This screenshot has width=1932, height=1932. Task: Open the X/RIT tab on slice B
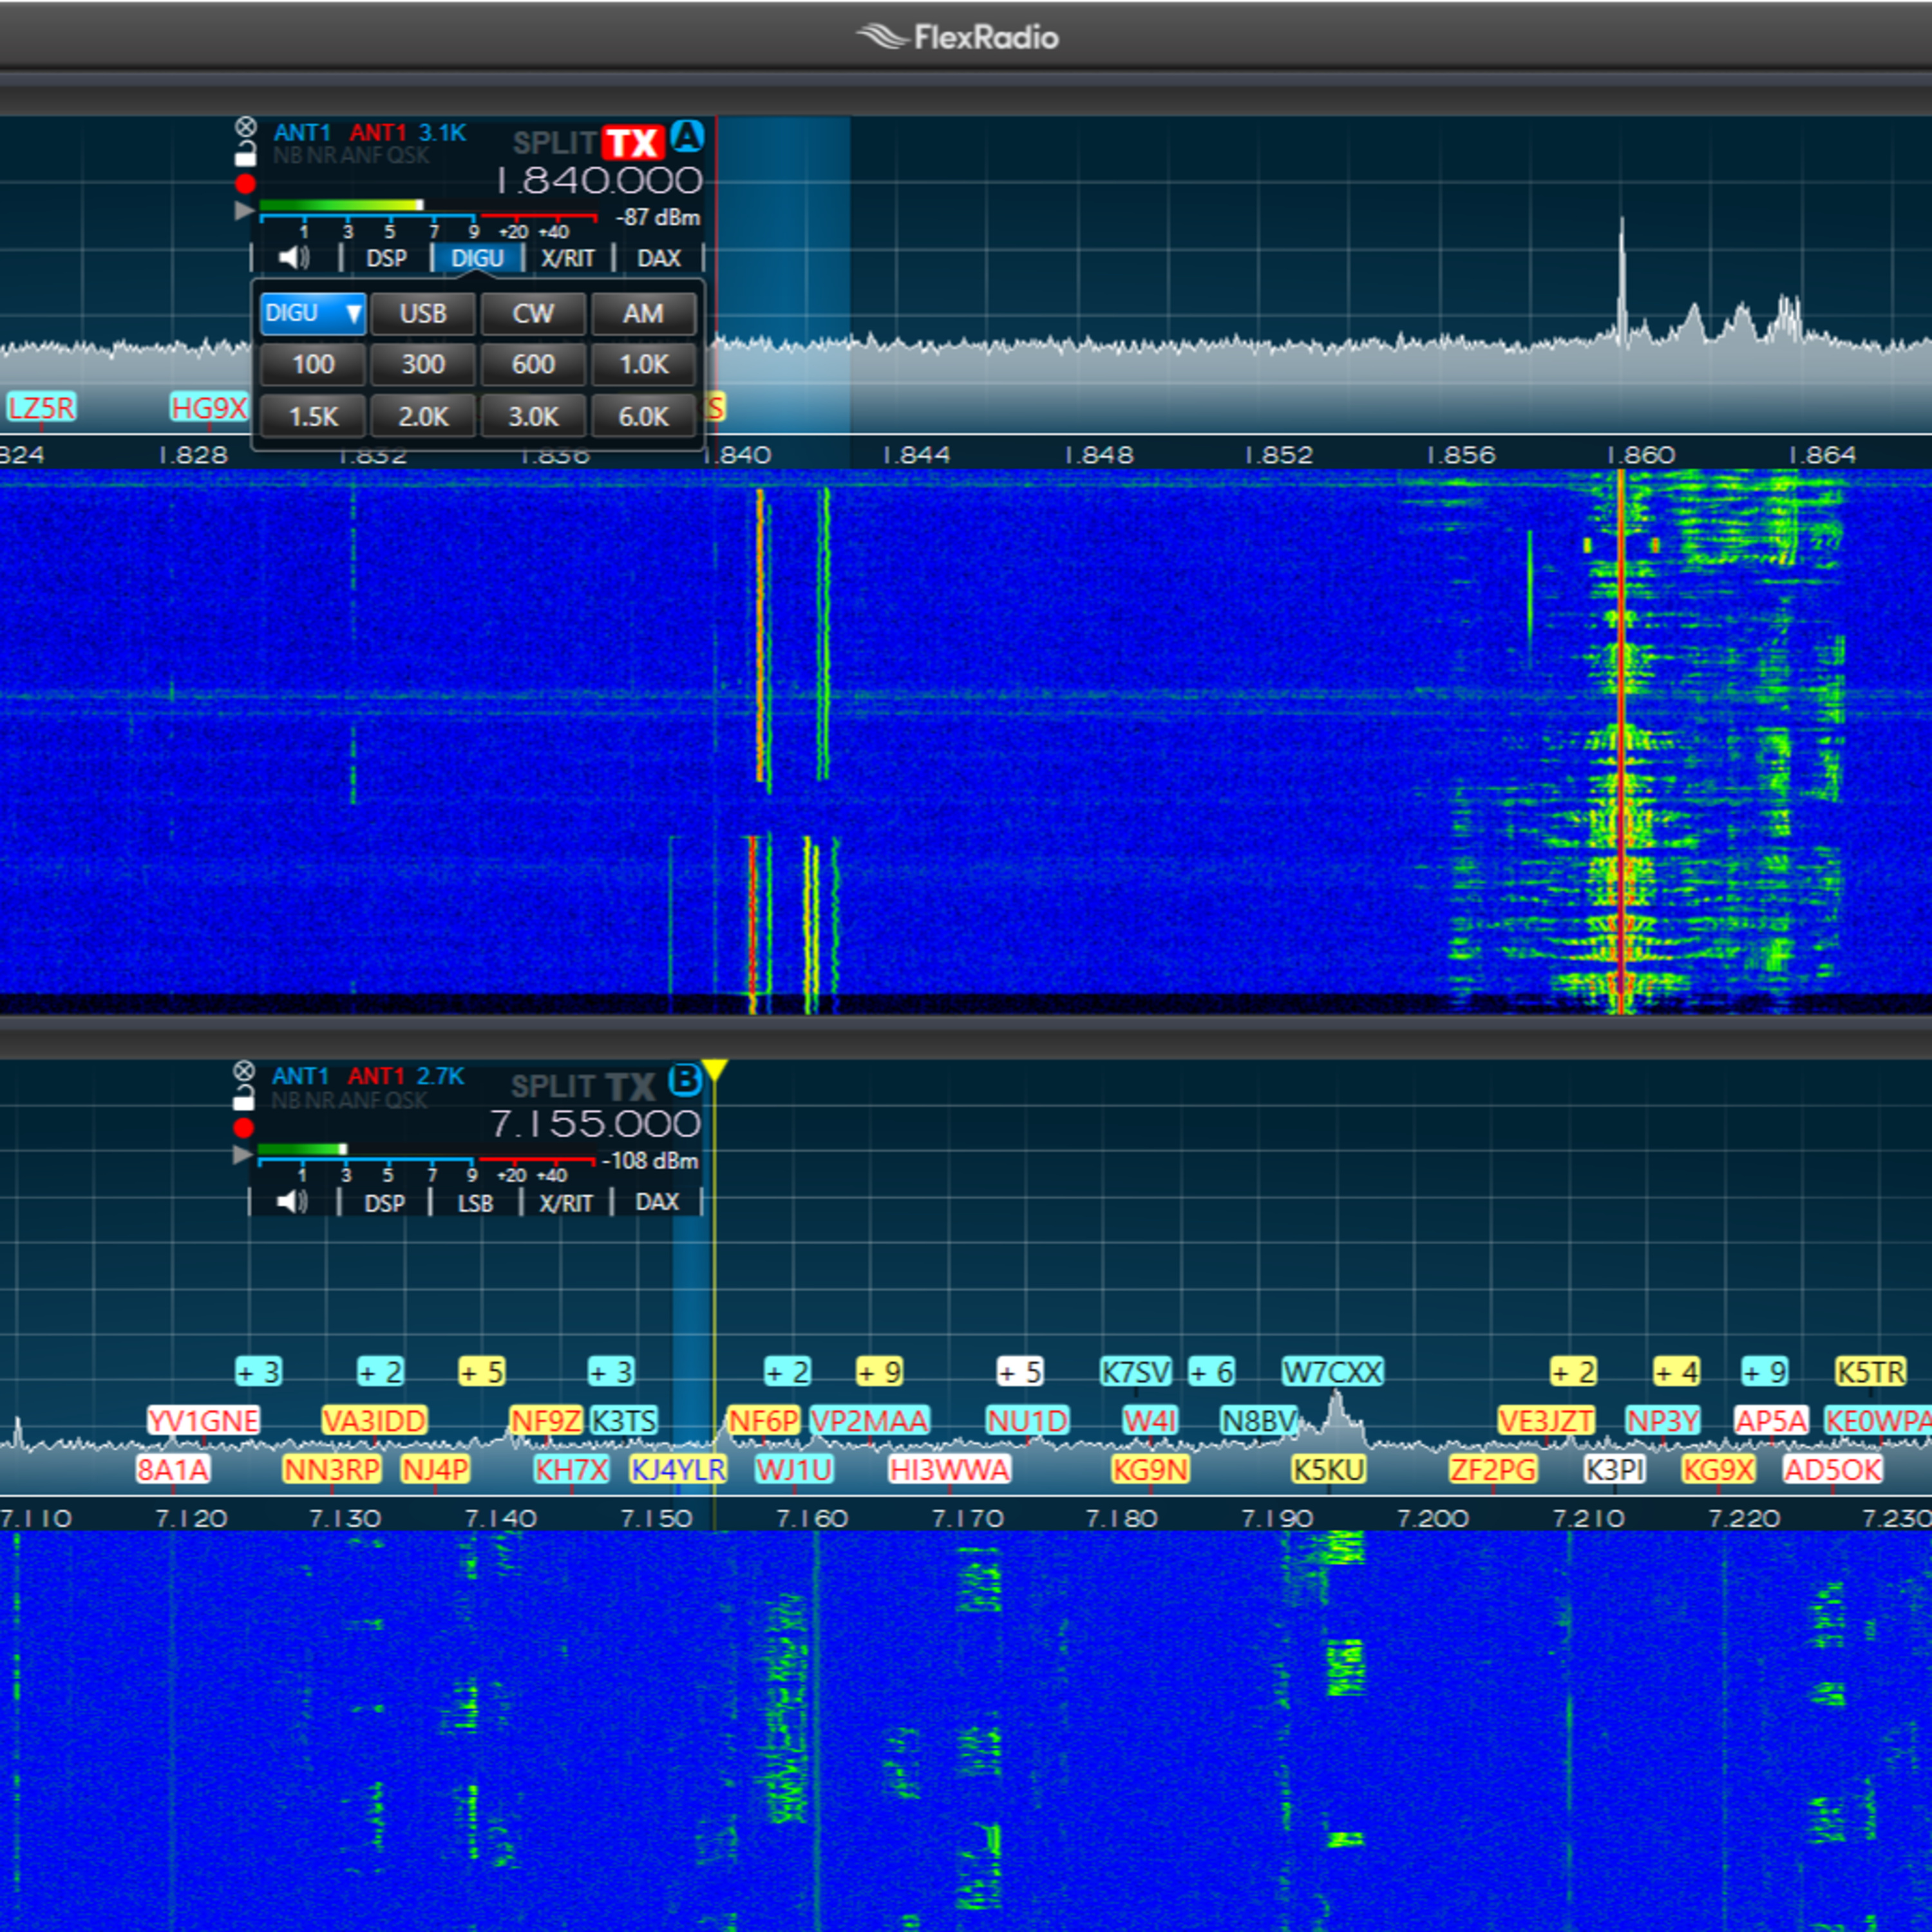click(x=566, y=1202)
